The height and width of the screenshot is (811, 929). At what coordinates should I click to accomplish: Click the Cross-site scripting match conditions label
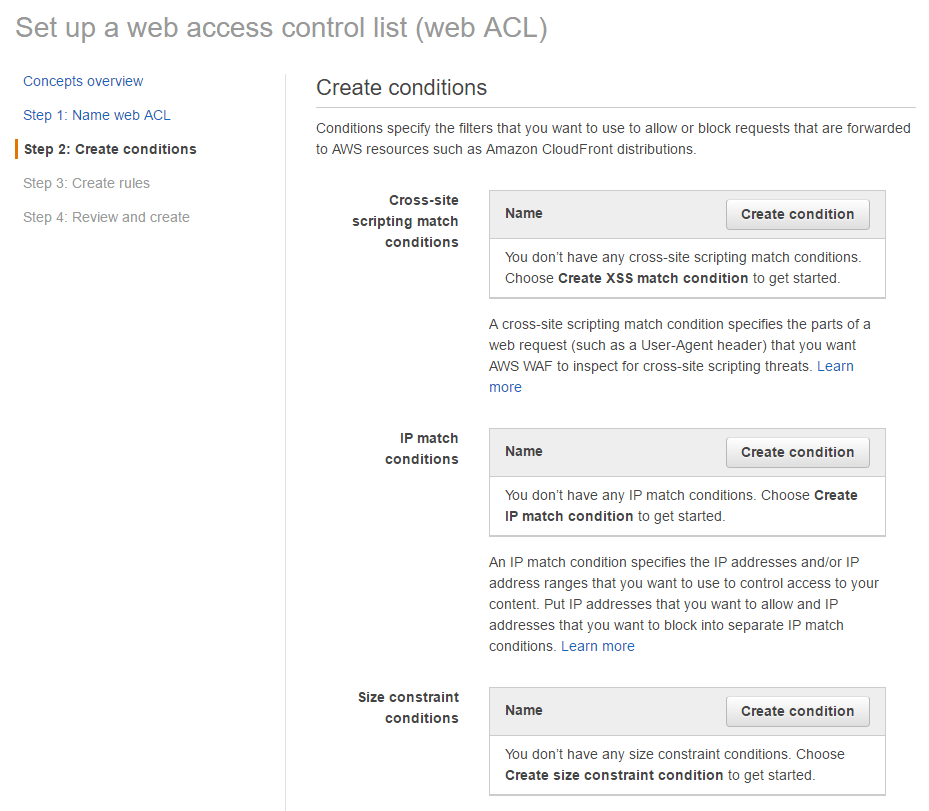tap(405, 221)
